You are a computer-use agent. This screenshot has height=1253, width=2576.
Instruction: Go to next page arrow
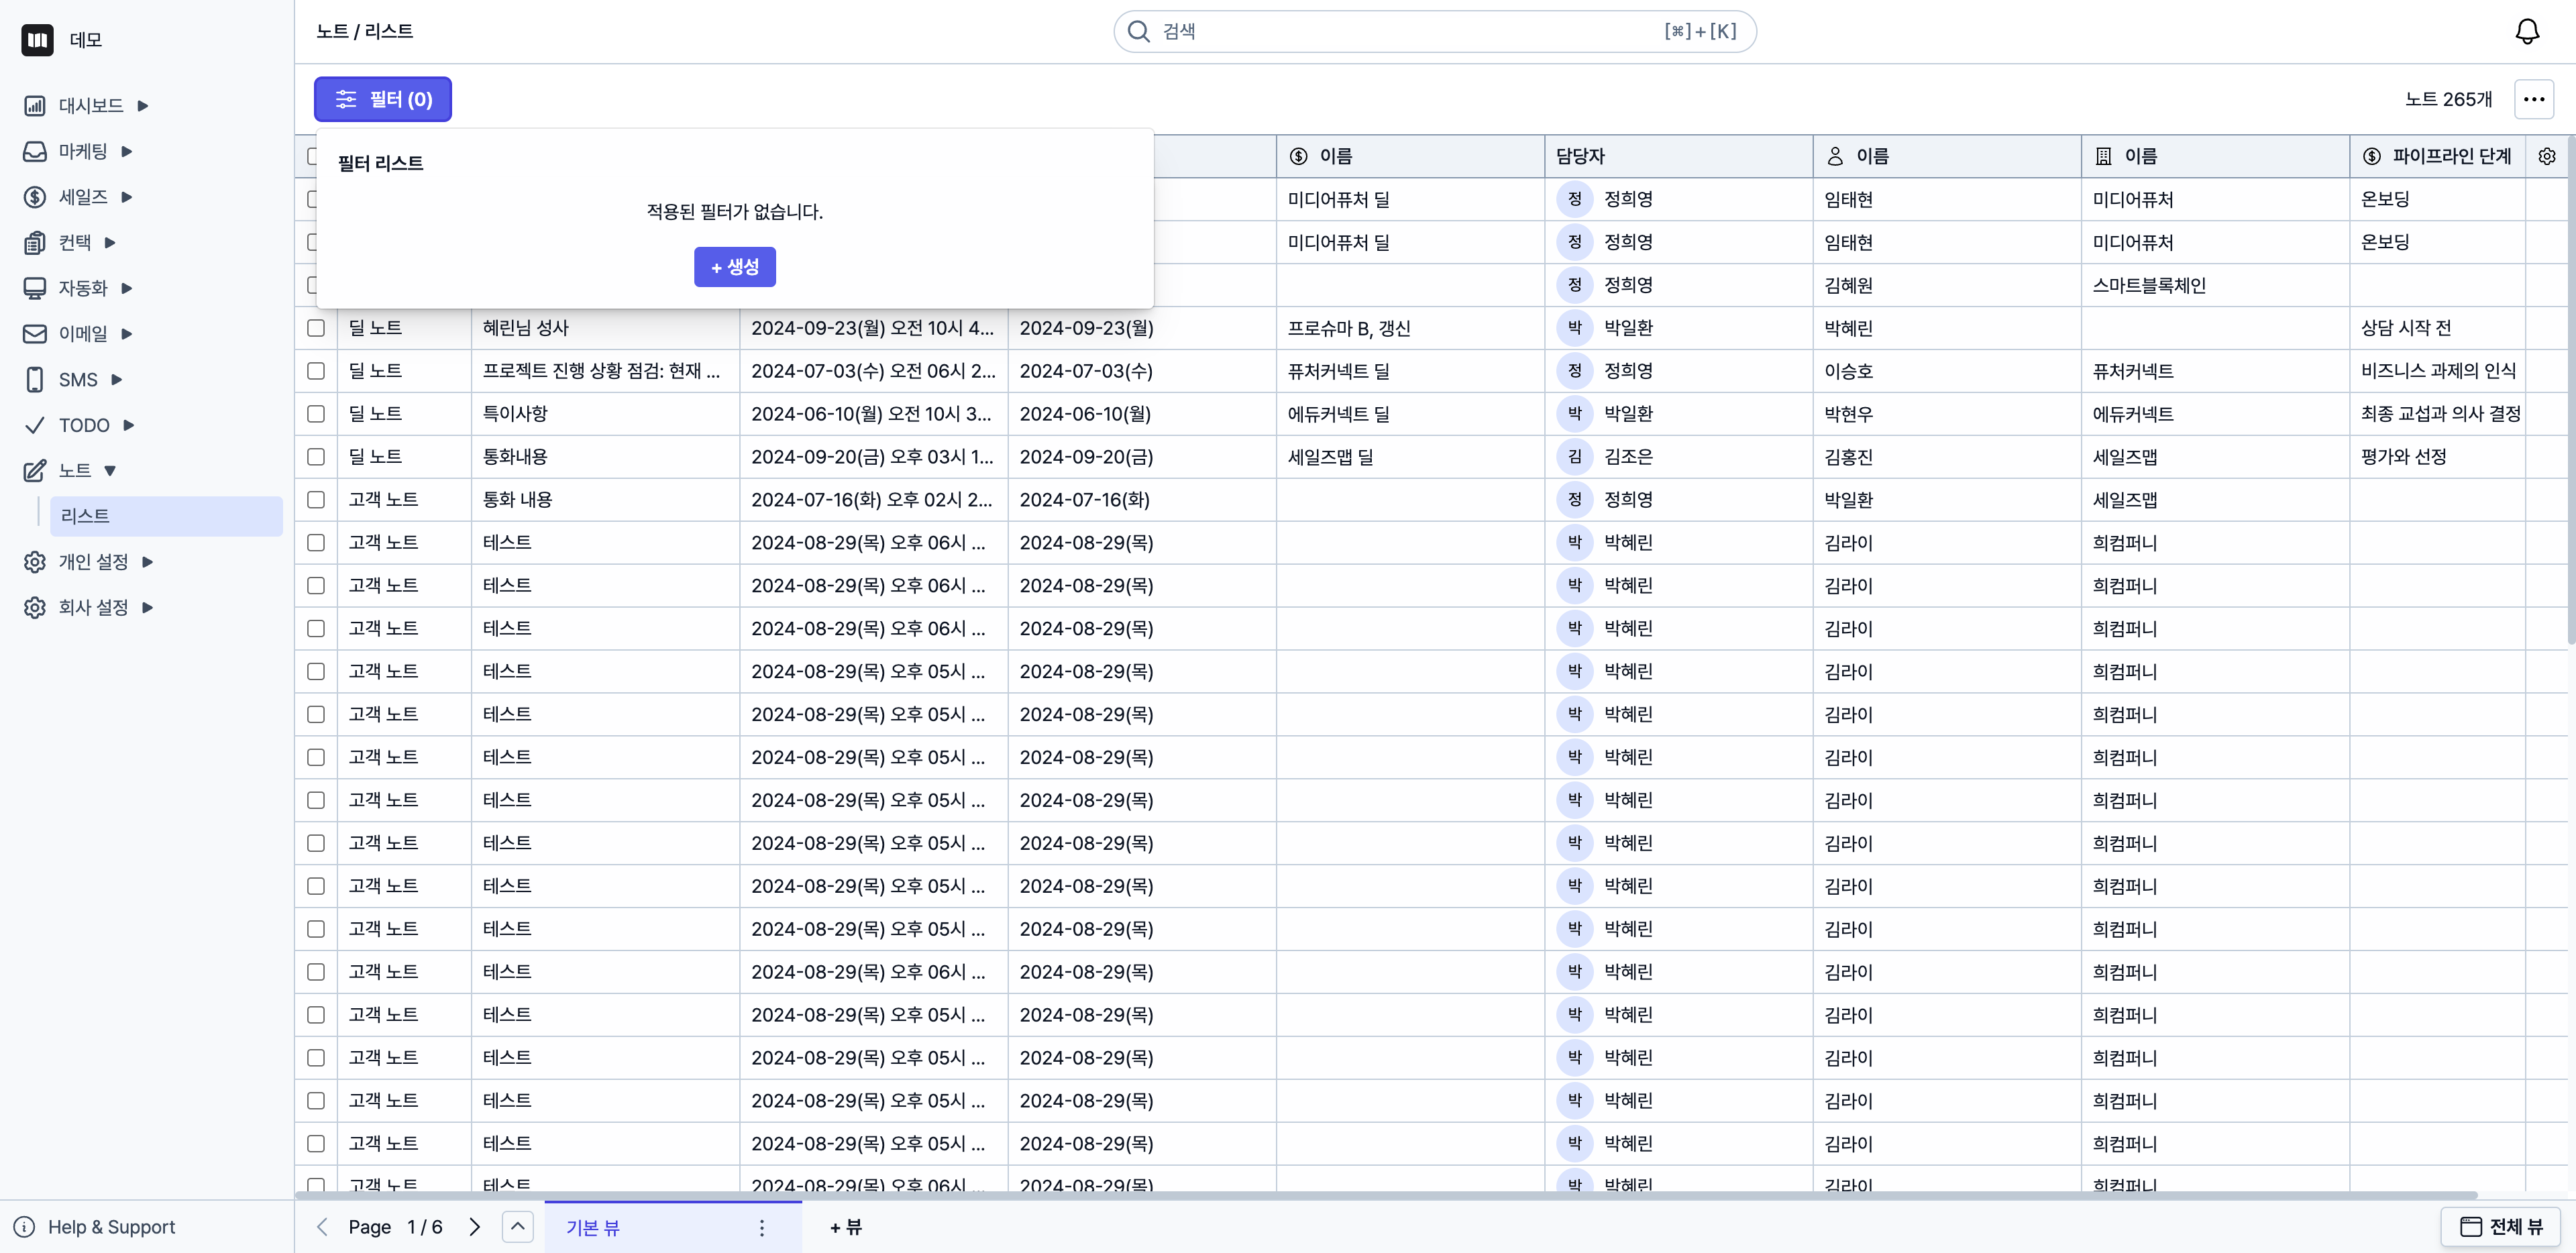point(475,1227)
